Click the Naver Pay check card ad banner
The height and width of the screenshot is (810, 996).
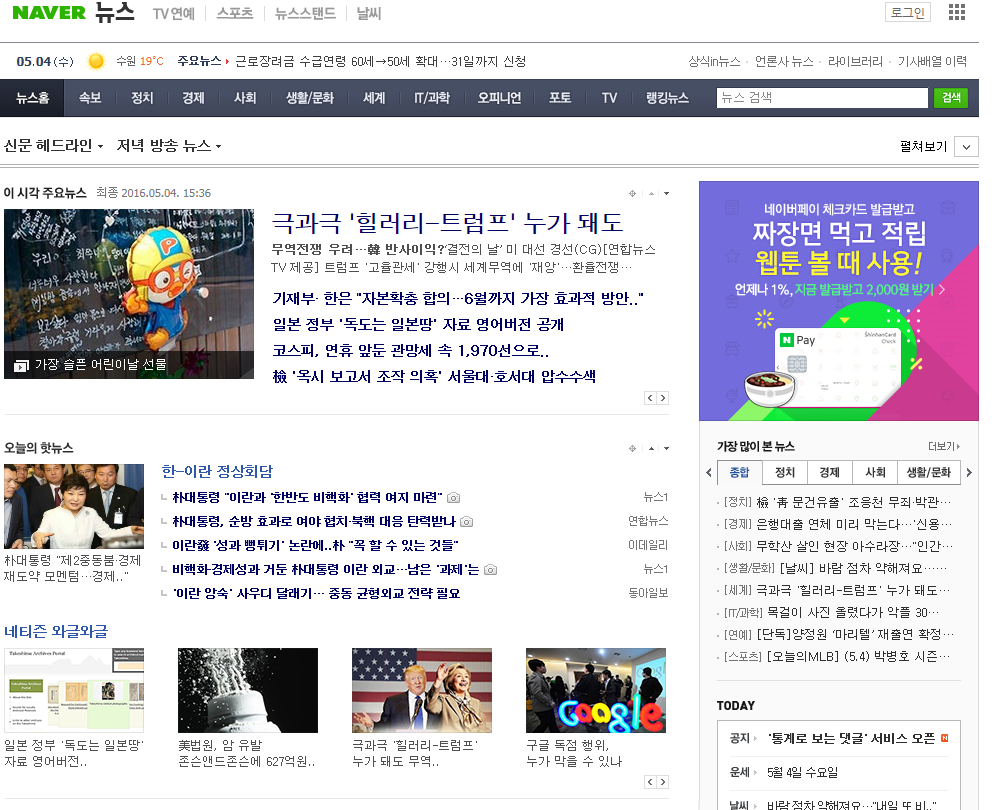click(x=838, y=301)
